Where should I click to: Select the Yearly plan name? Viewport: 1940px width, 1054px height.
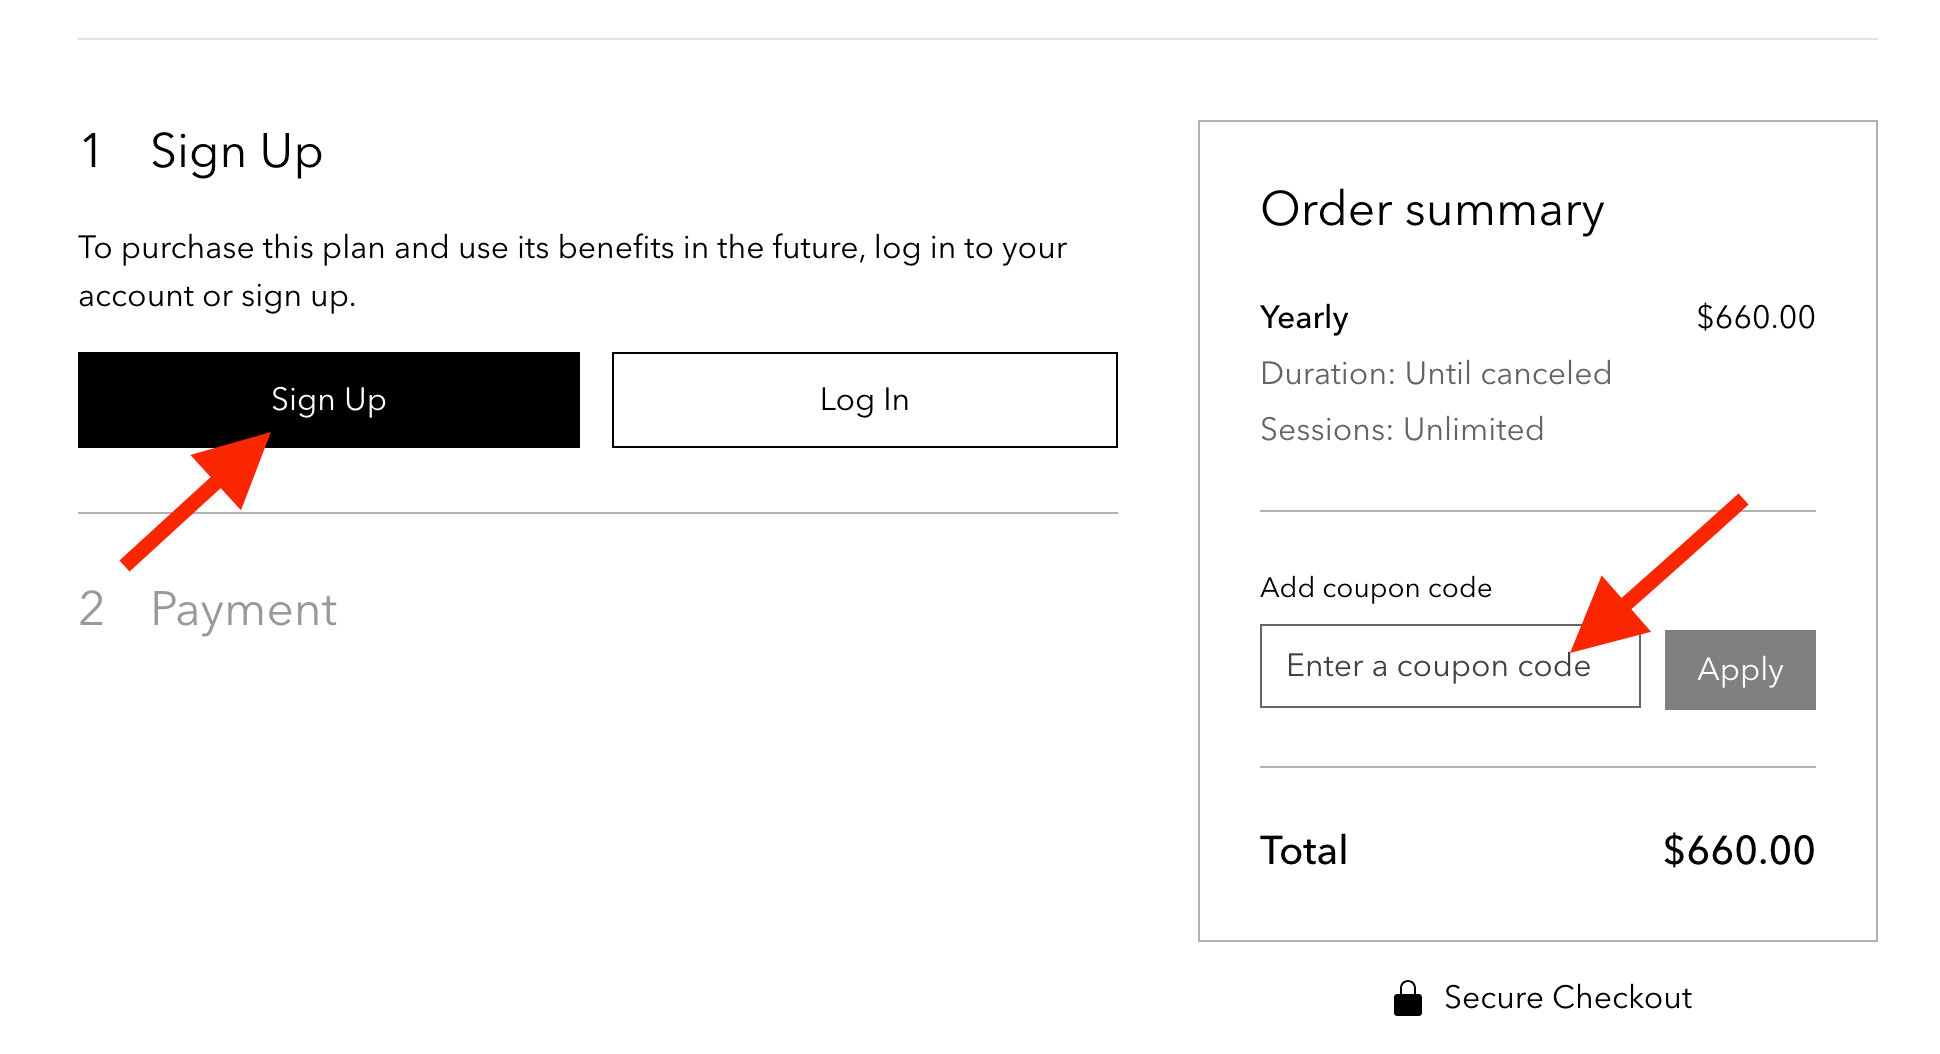[x=1304, y=318]
